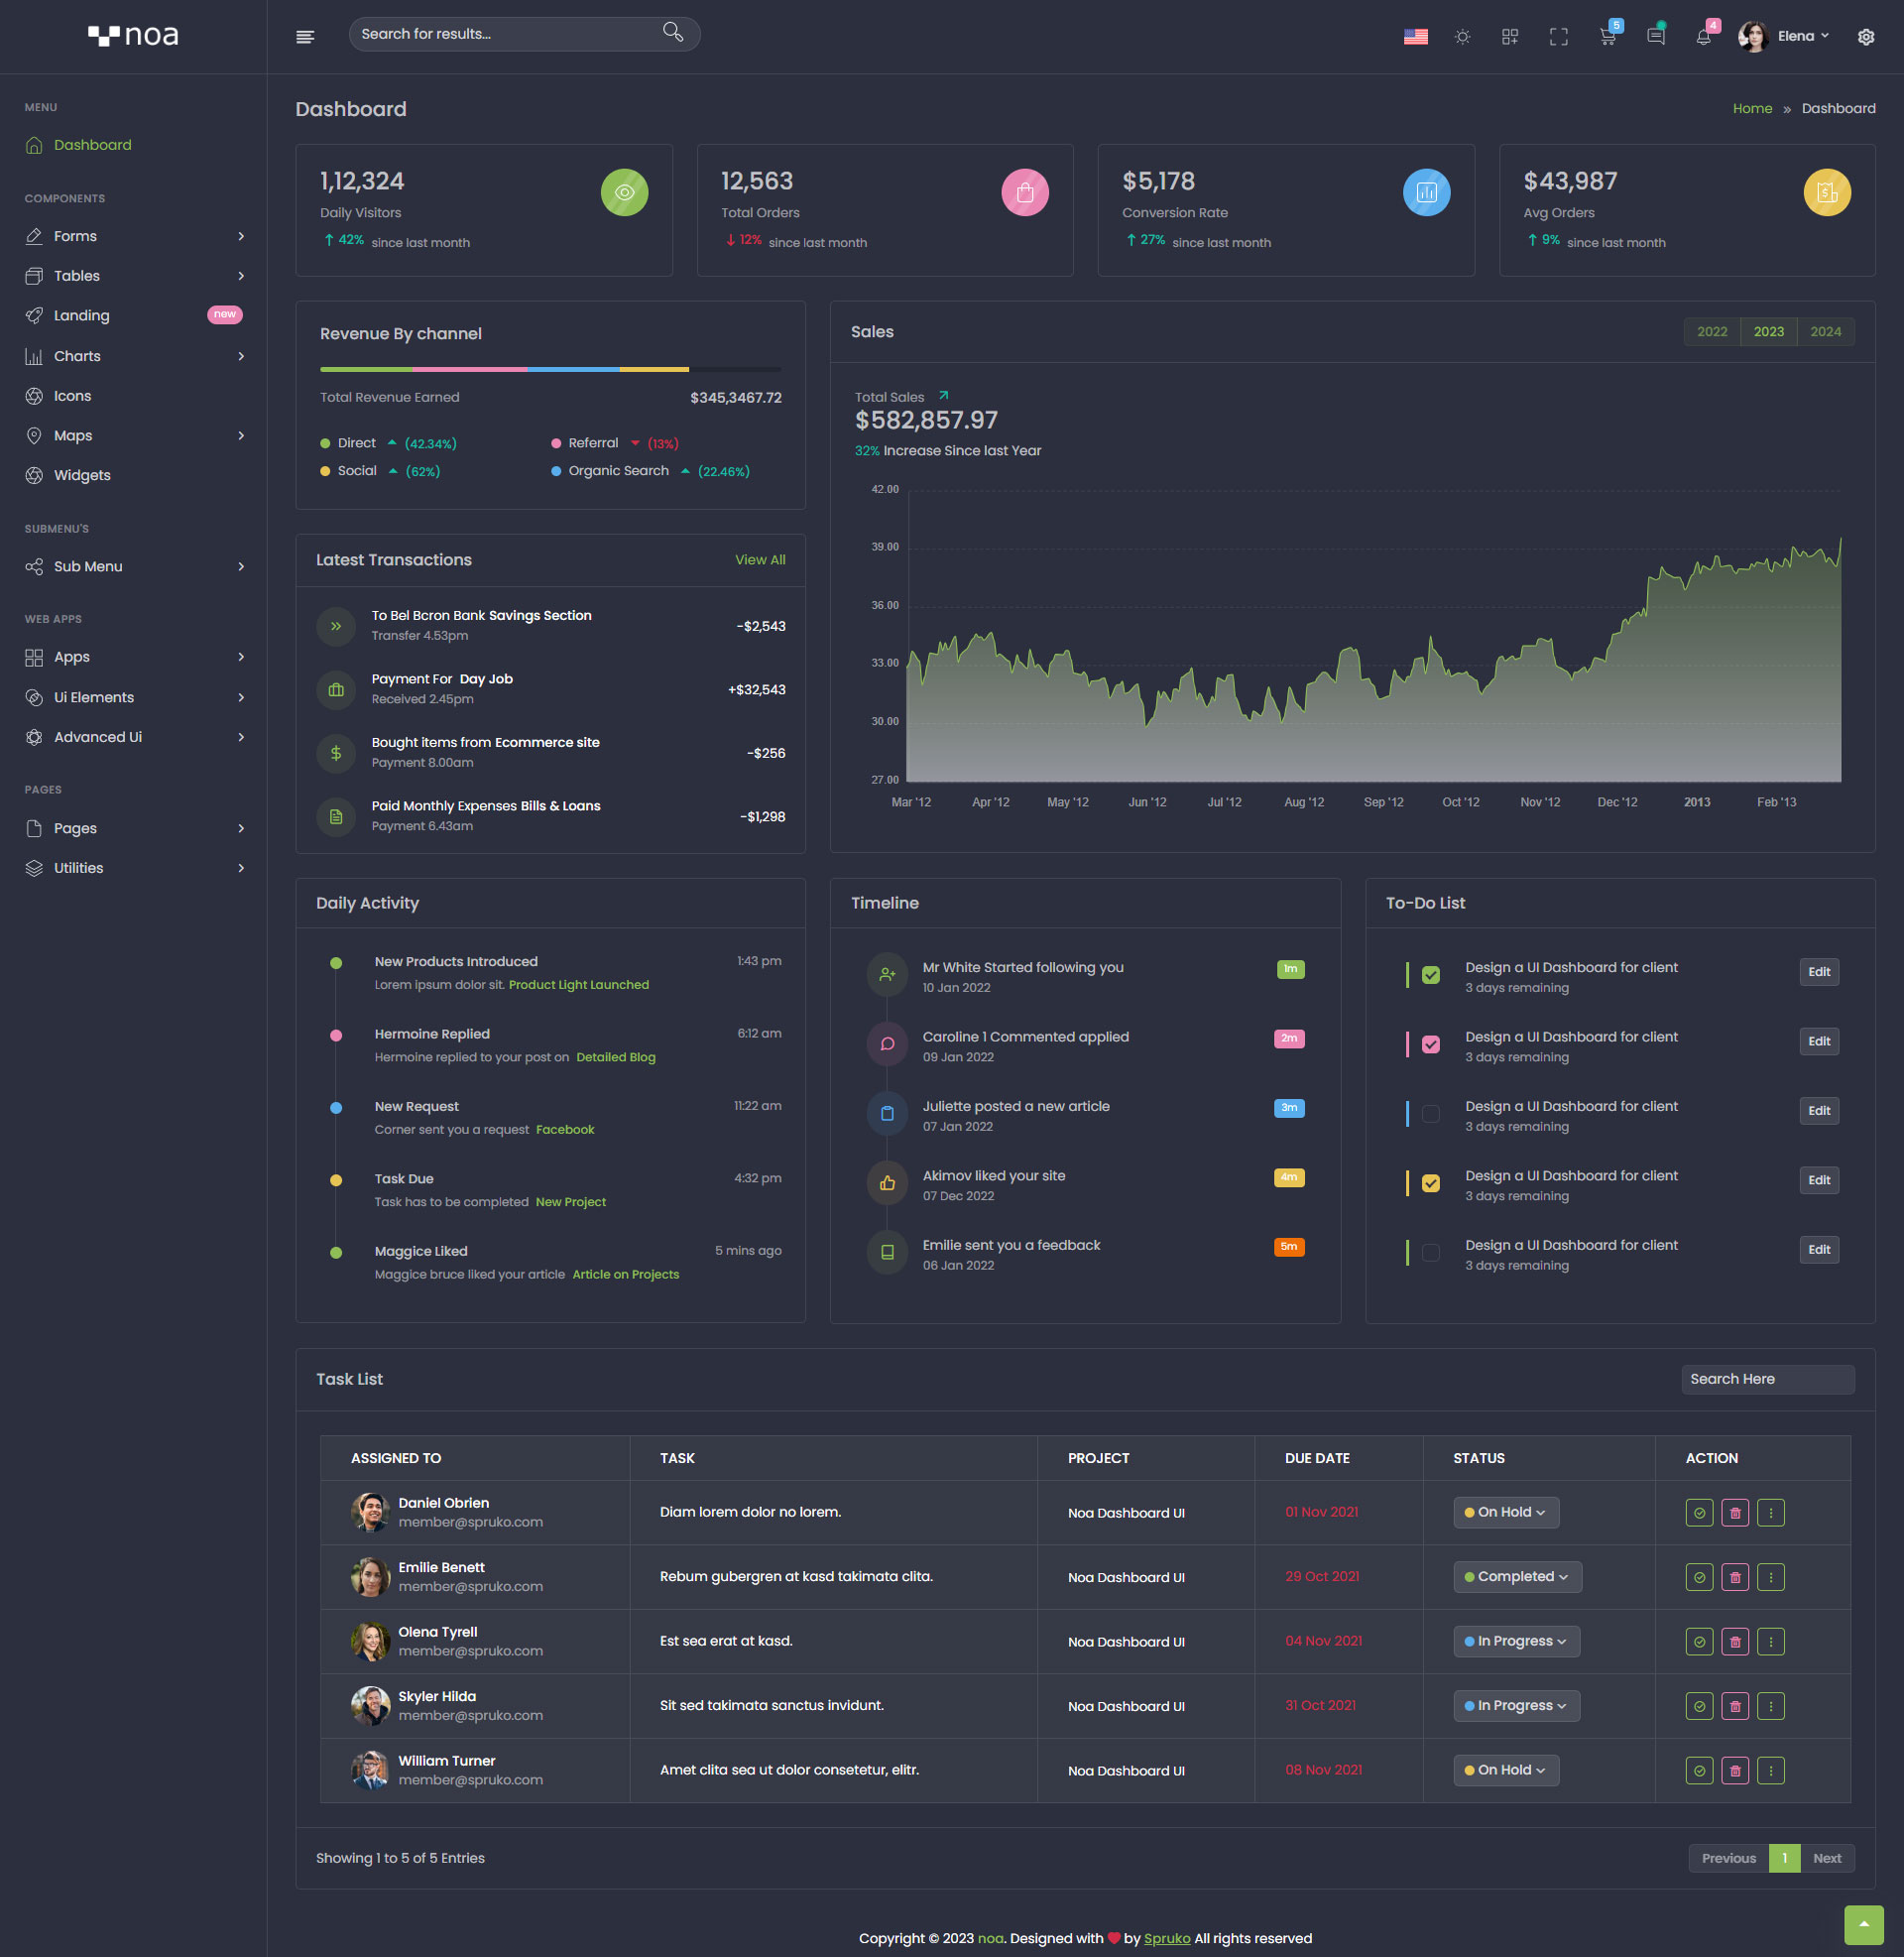This screenshot has height=1957, width=1904.
Task: Click scroll-to-top arrow button at bottom
Action: [x=1863, y=1924]
